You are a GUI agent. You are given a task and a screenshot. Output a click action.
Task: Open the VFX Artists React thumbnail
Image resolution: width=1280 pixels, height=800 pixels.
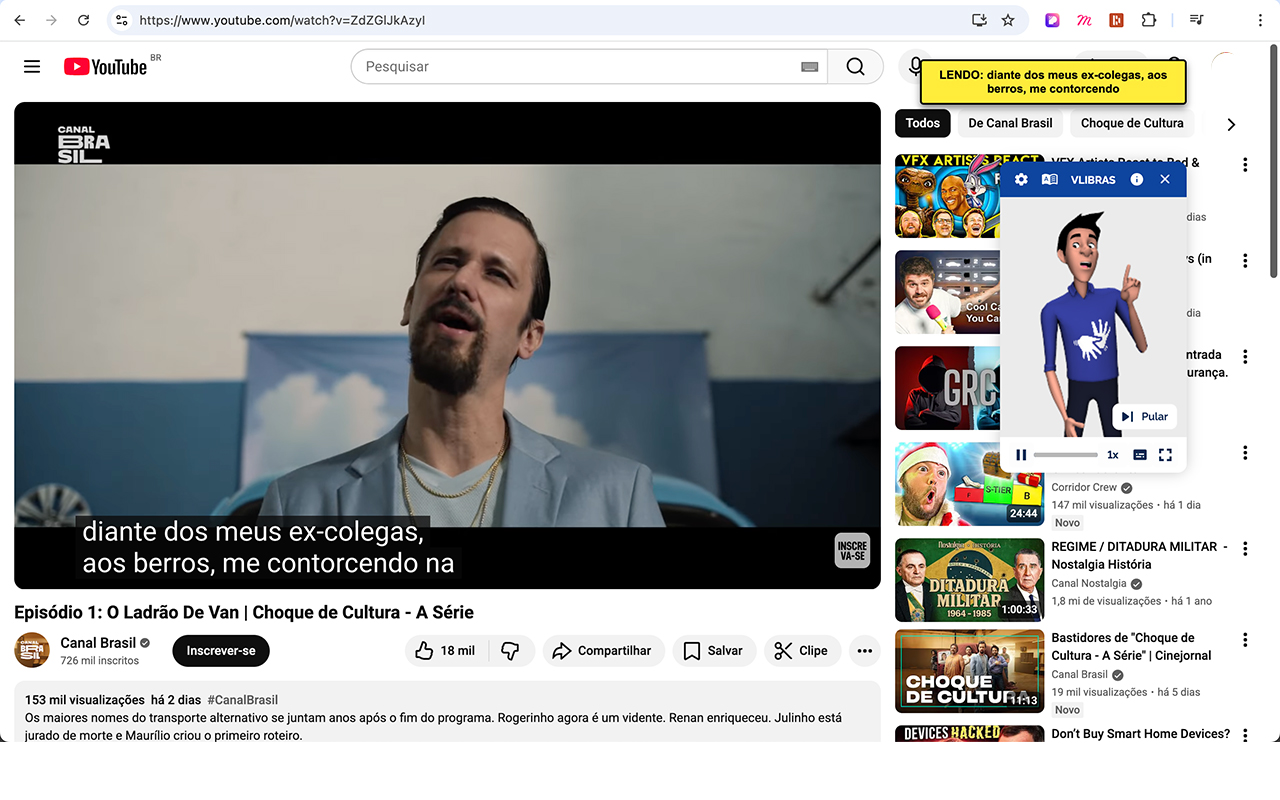point(947,196)
